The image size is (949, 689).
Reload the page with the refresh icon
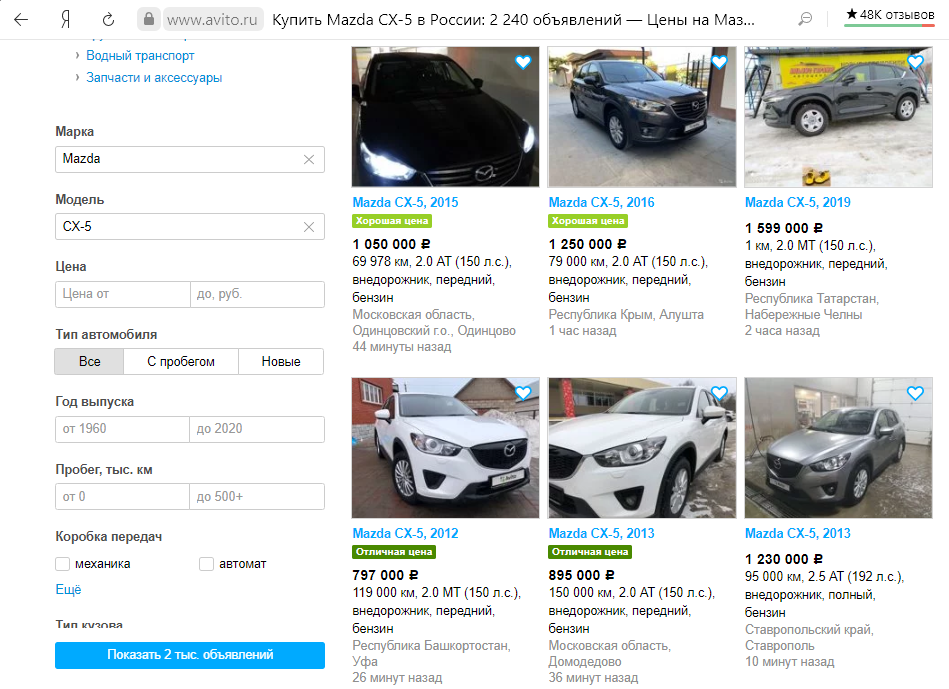[108, 19]
